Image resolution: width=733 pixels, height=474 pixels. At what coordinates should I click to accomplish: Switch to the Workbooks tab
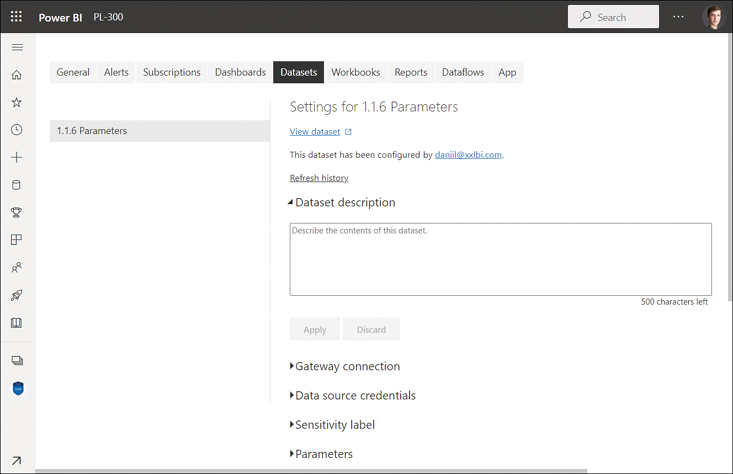point(356,72)
